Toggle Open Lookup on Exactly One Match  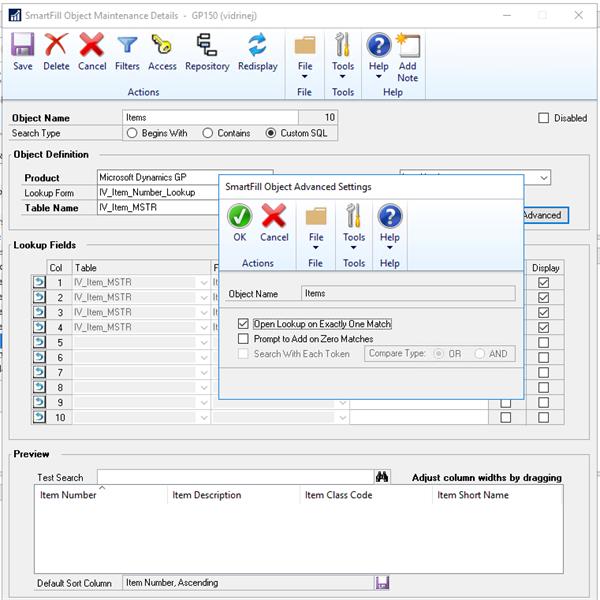coord(244,324)
